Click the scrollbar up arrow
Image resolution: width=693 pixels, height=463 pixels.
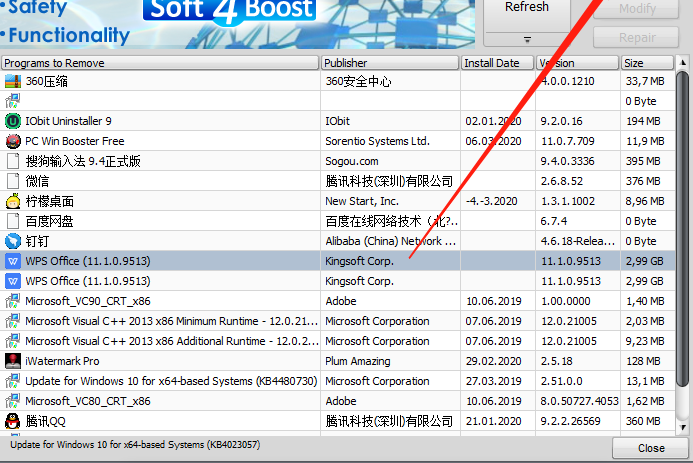pos(683,62)
